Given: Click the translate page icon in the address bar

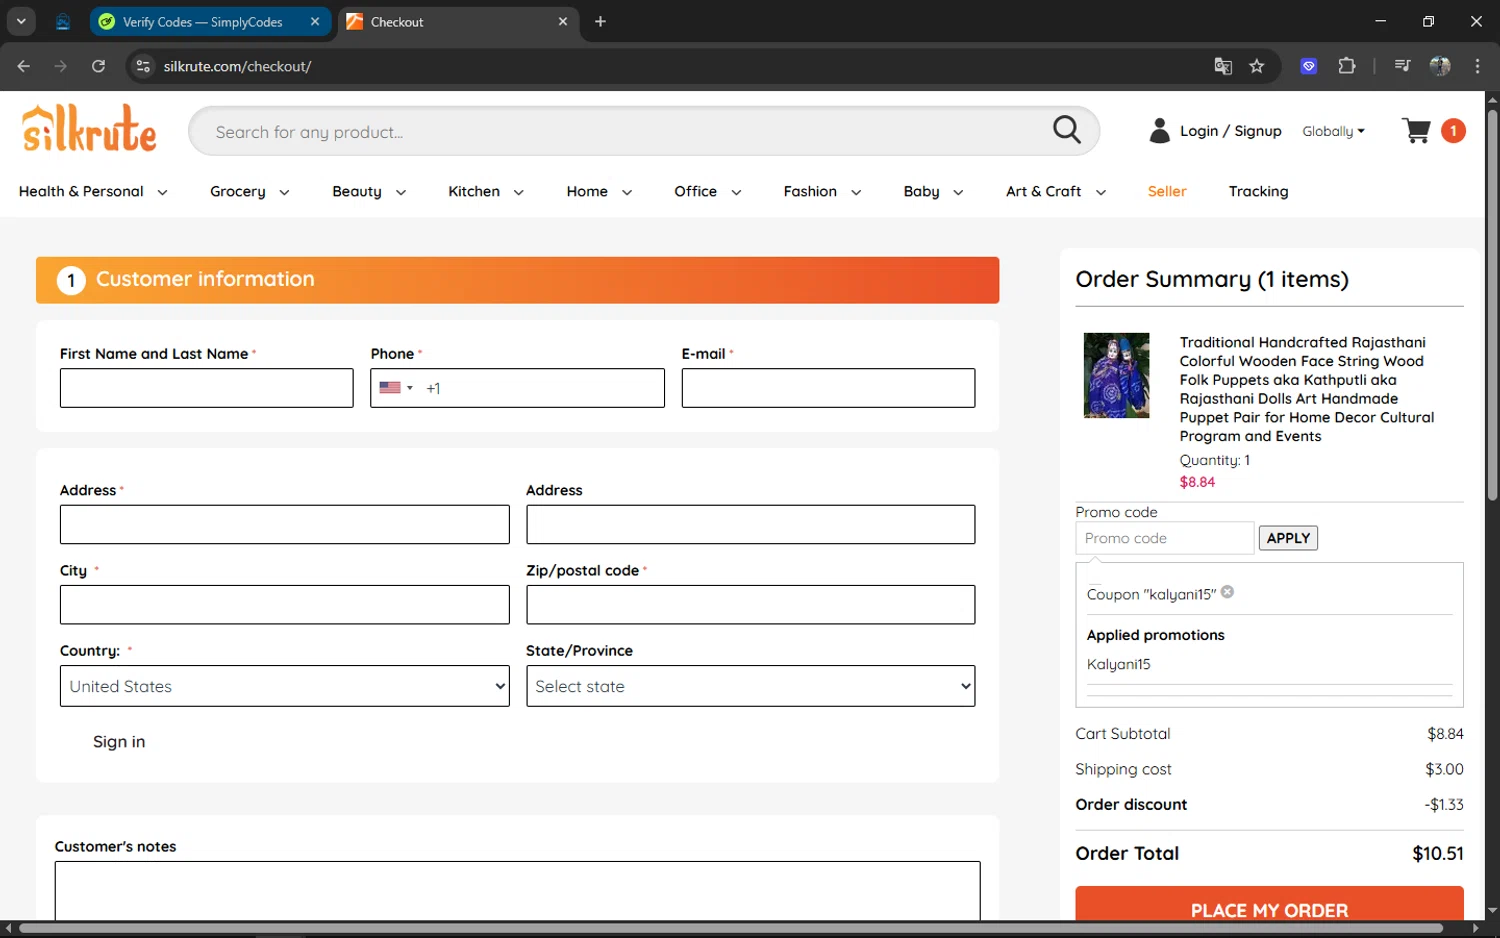Looking at the screenshot, I should click(x=1223, y=66).
